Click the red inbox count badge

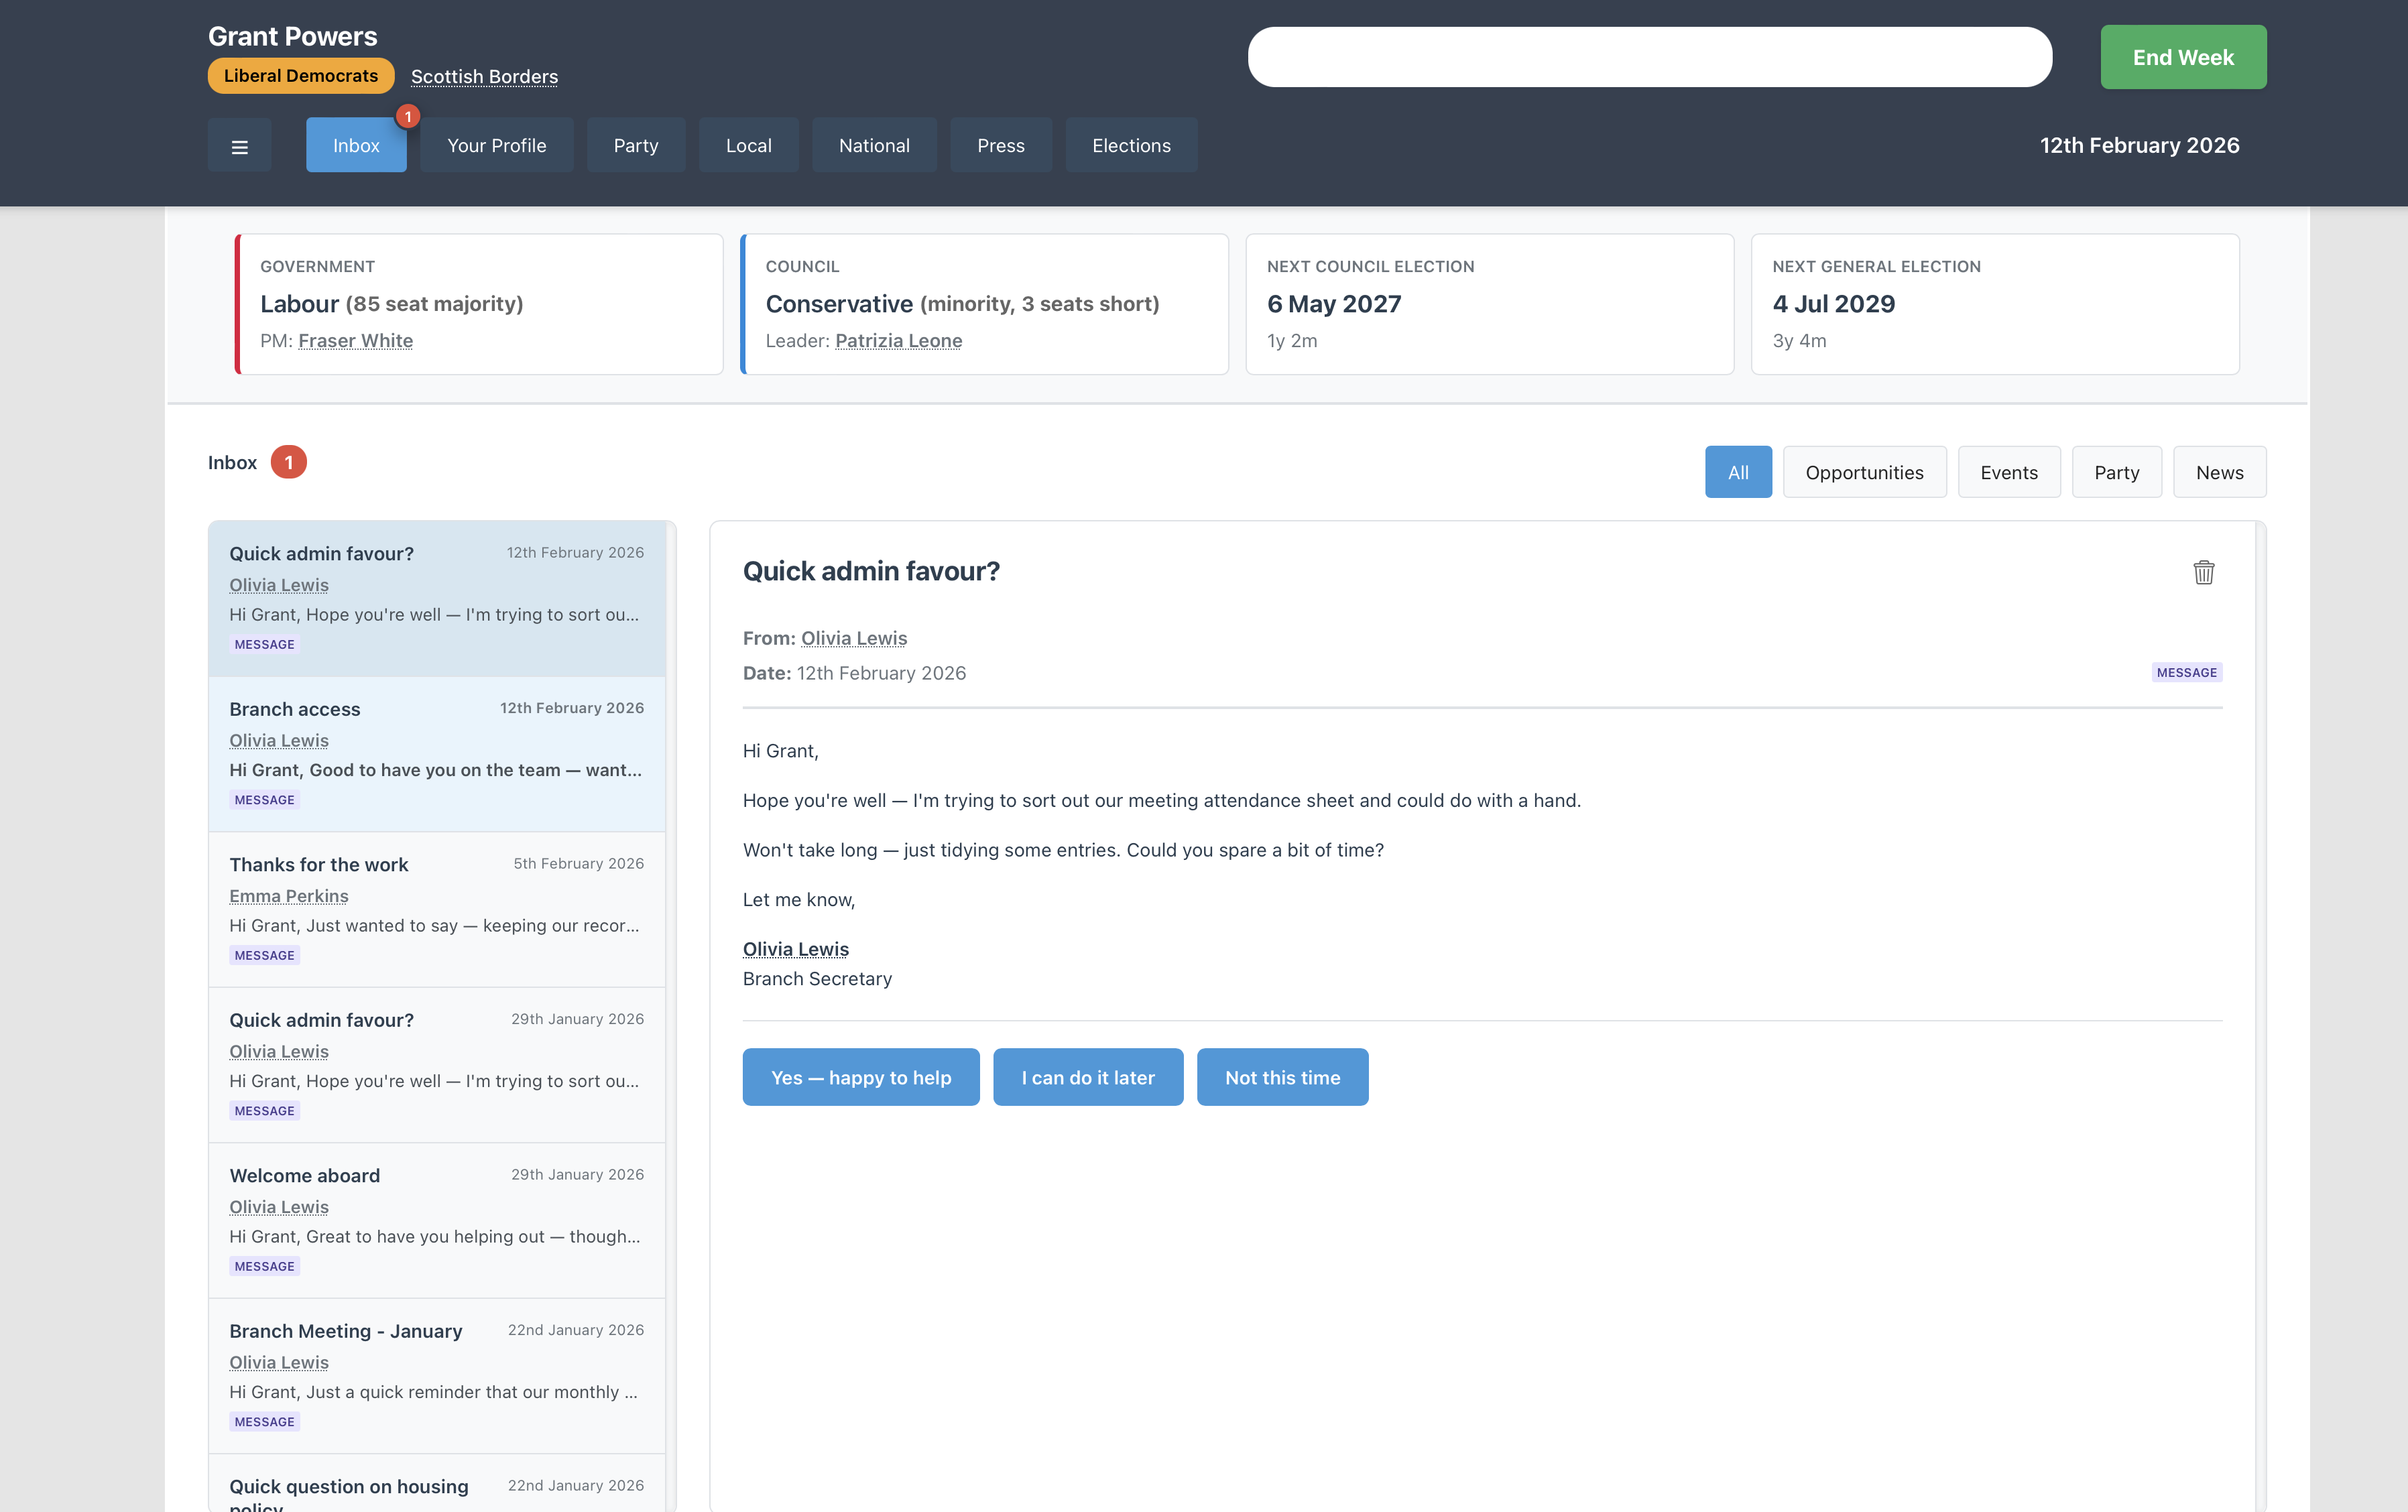288,462
